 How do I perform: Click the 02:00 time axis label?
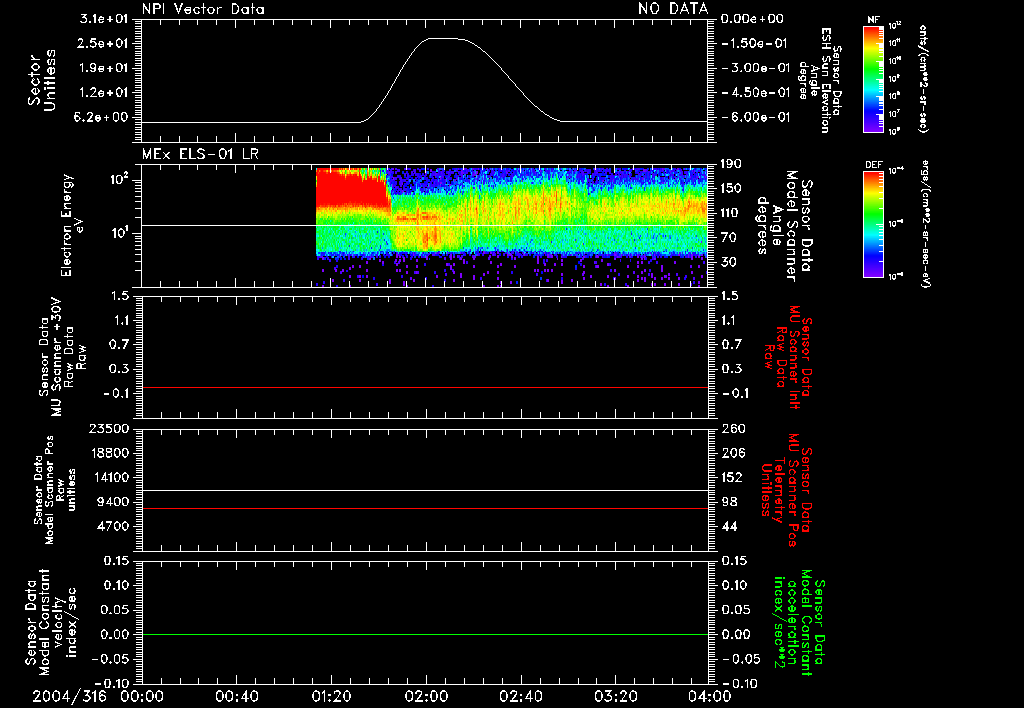point(426,696)
